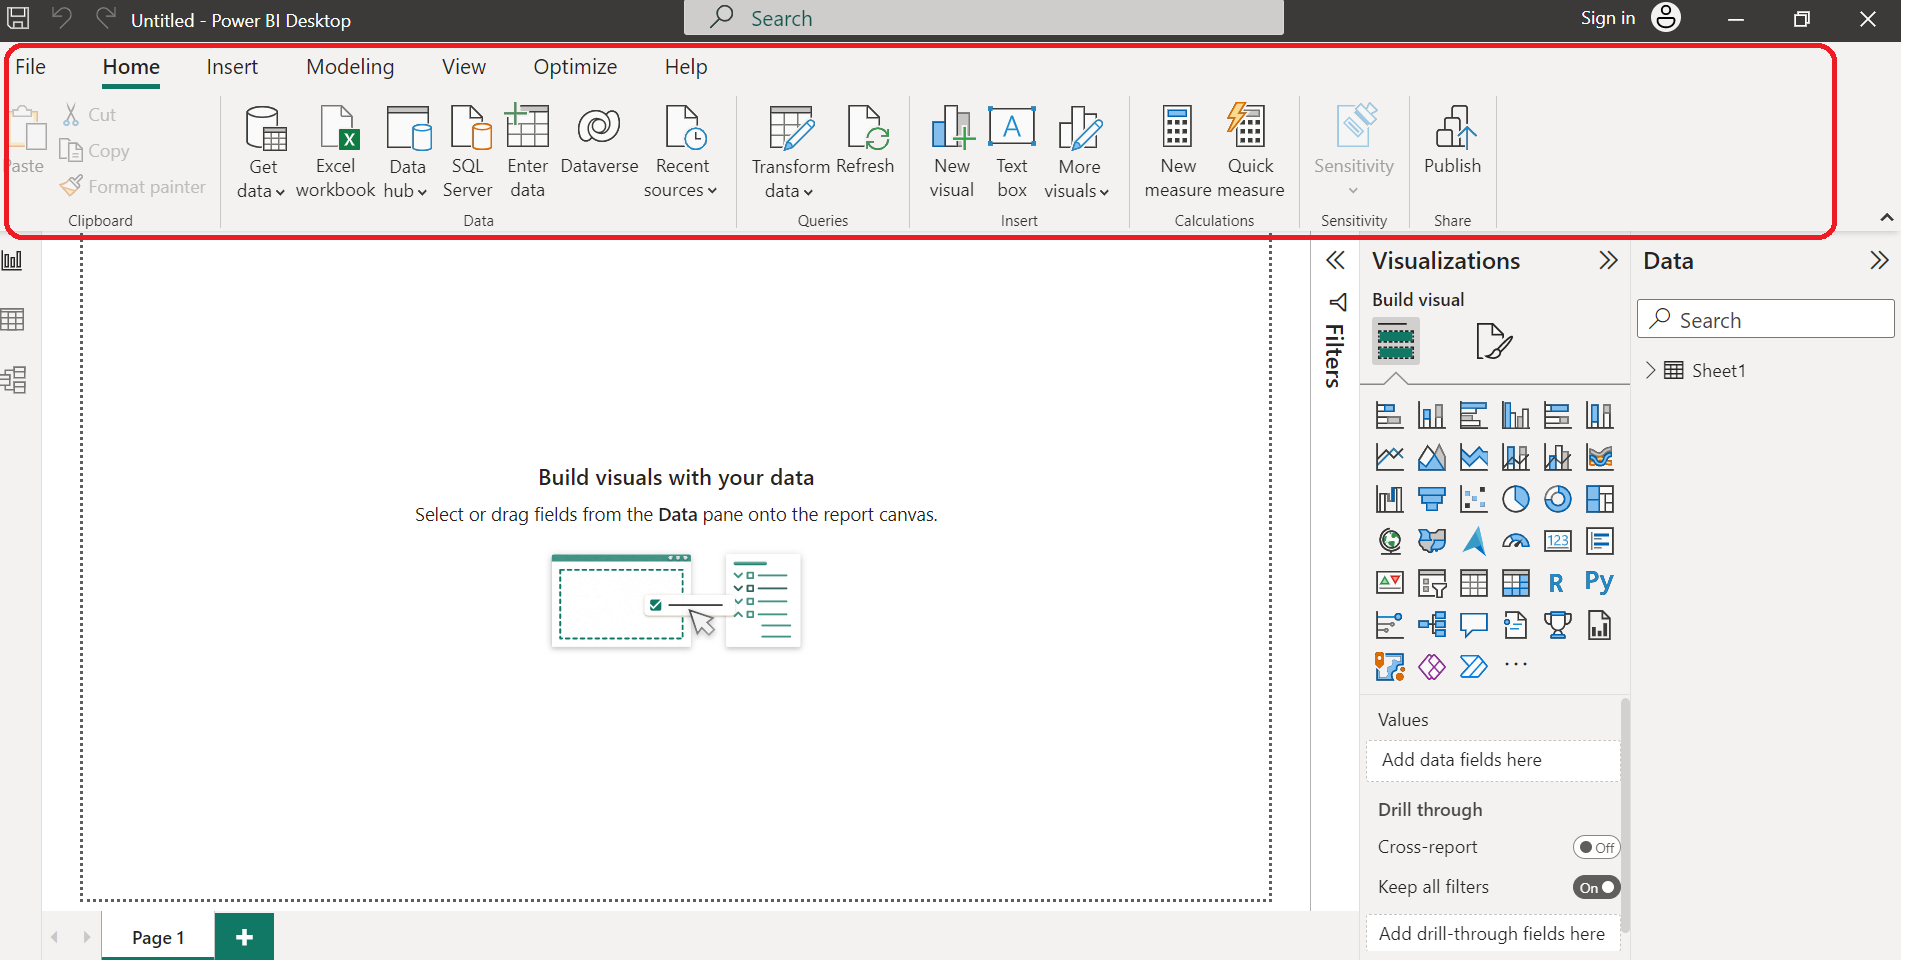
Task: Switch to Table view in left sidebar
Action: coord(13,320)
